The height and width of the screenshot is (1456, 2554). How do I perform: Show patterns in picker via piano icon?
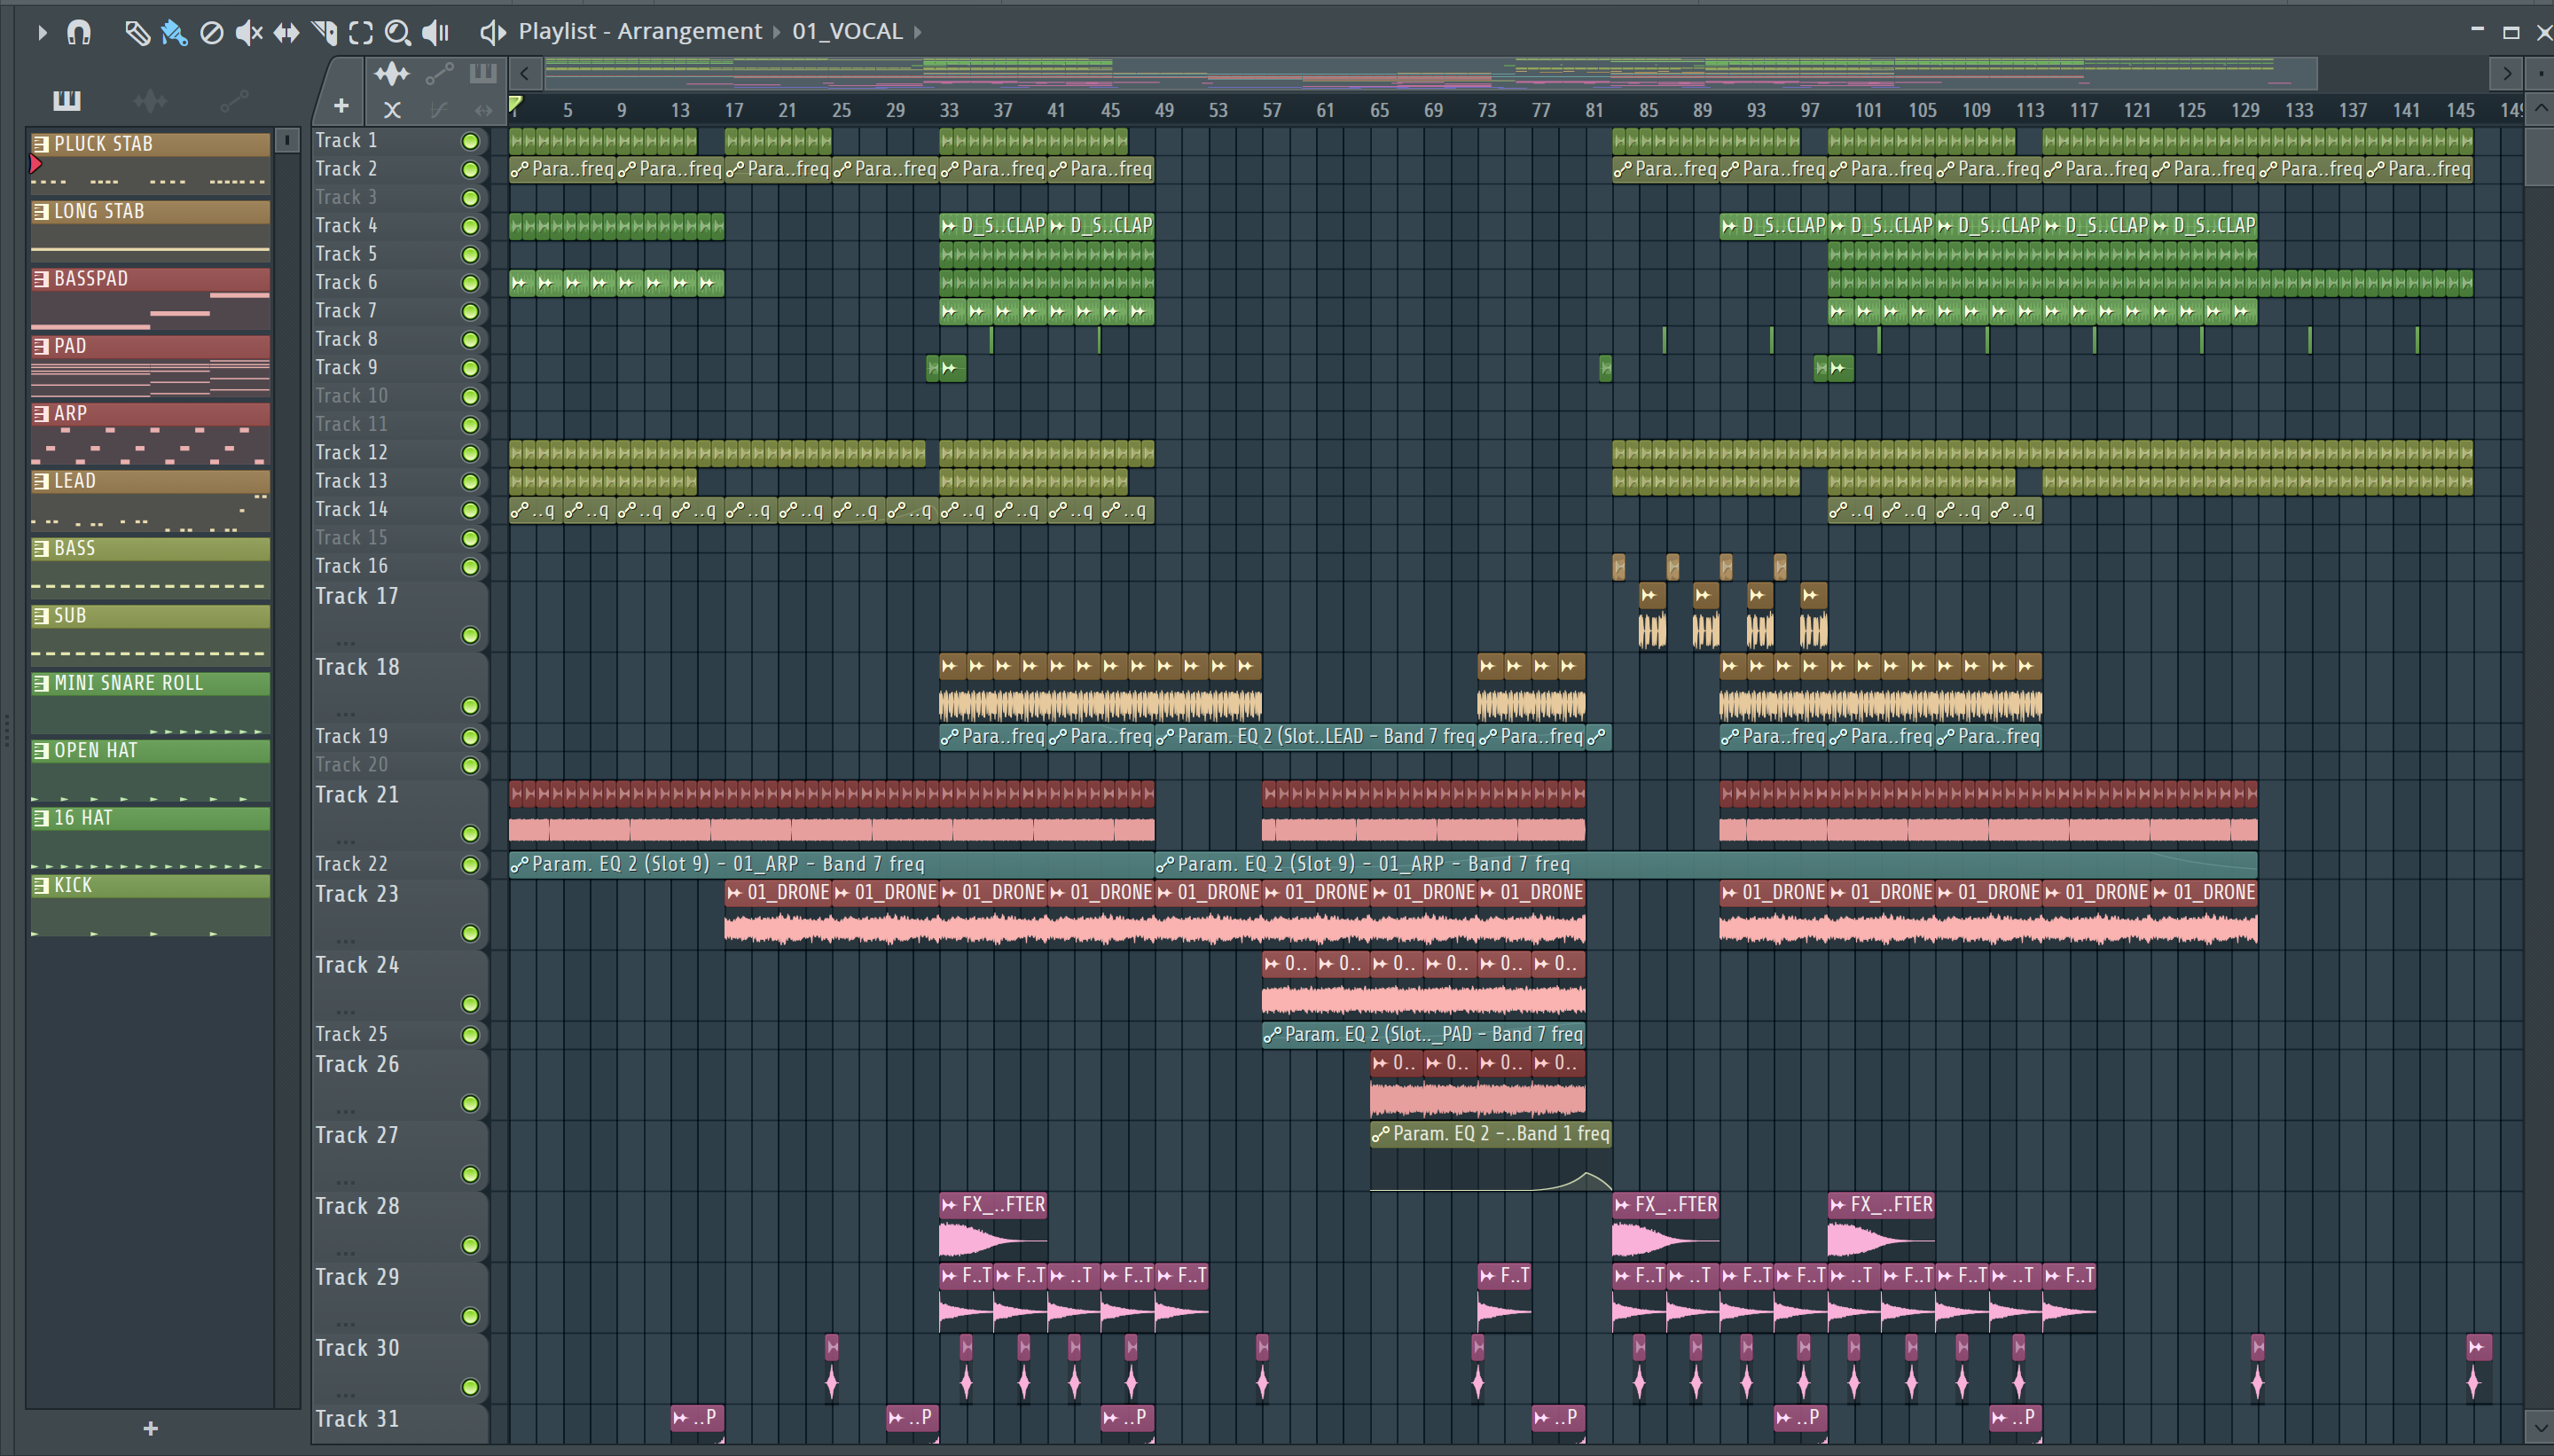(66, 100)
